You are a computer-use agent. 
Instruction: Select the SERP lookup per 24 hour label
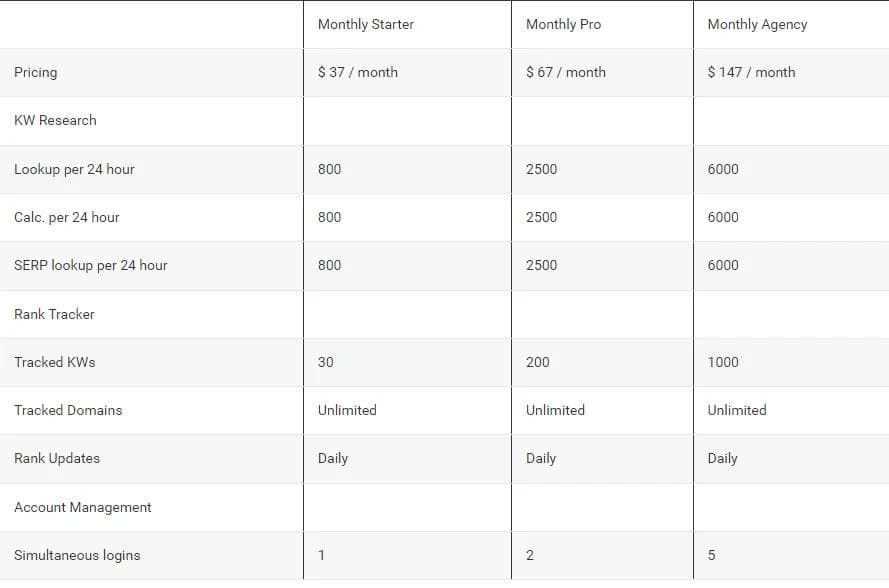91,265
